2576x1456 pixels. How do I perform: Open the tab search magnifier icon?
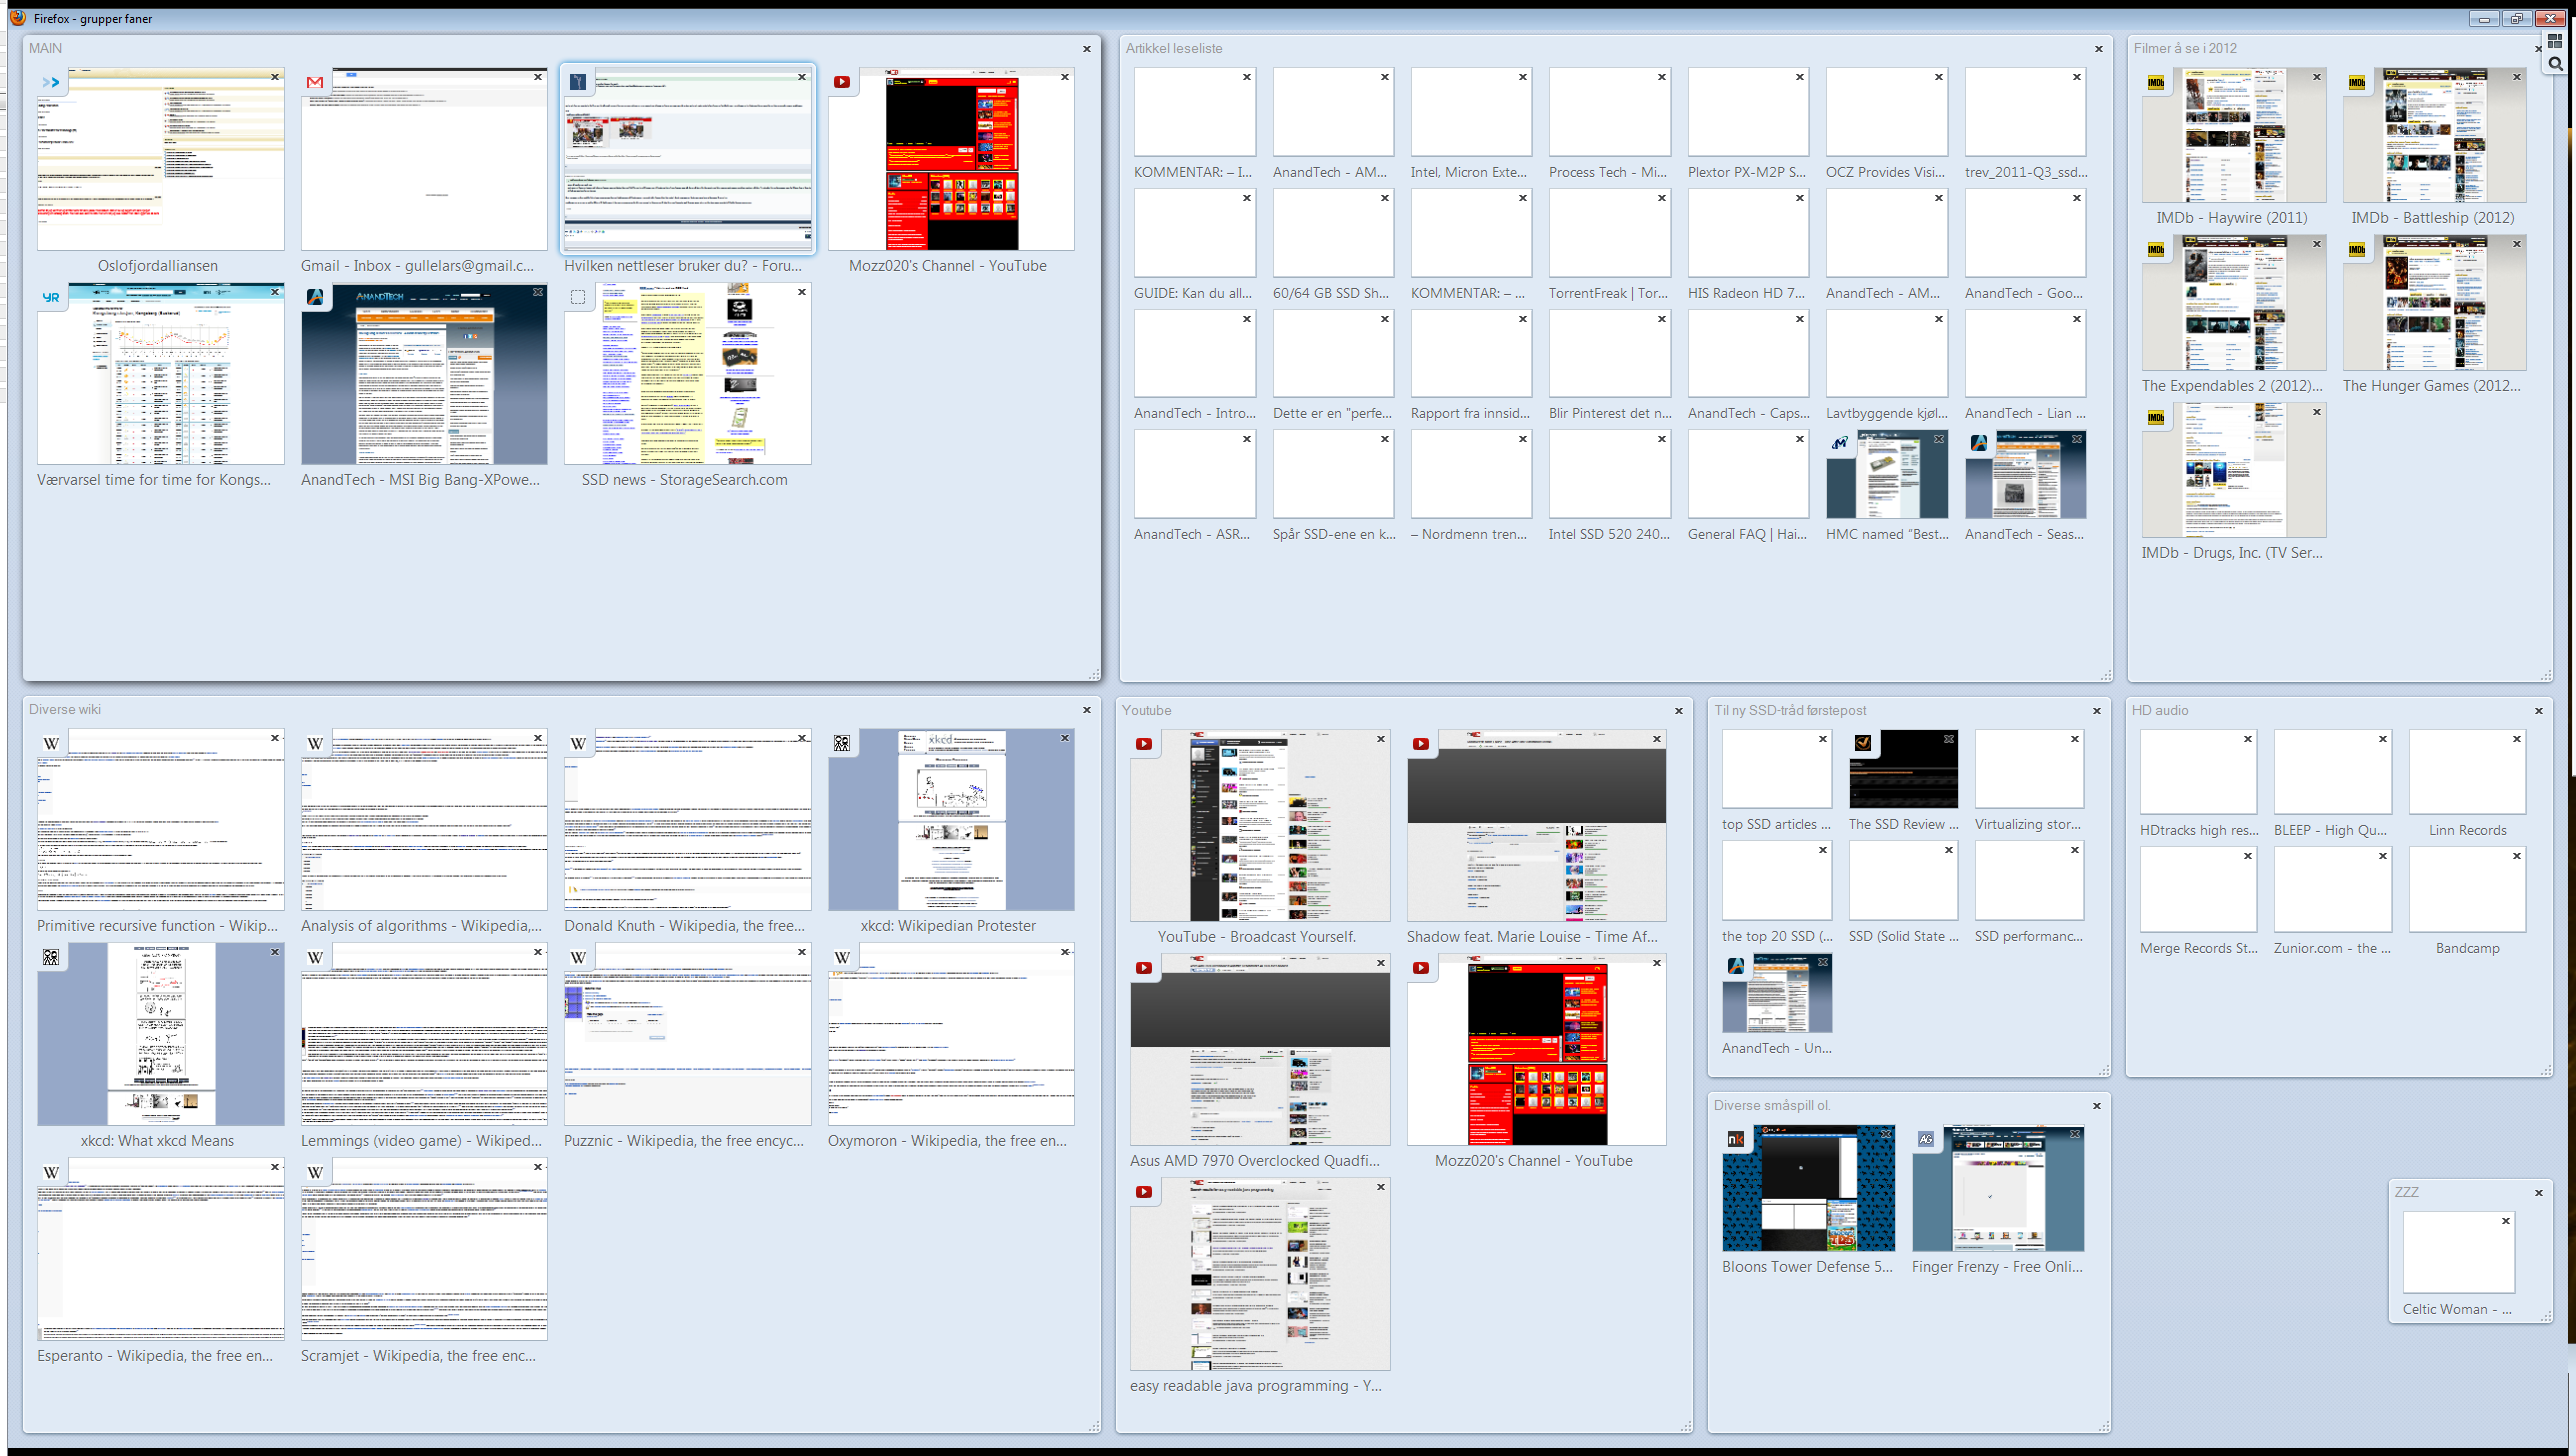coord(2555,64)
